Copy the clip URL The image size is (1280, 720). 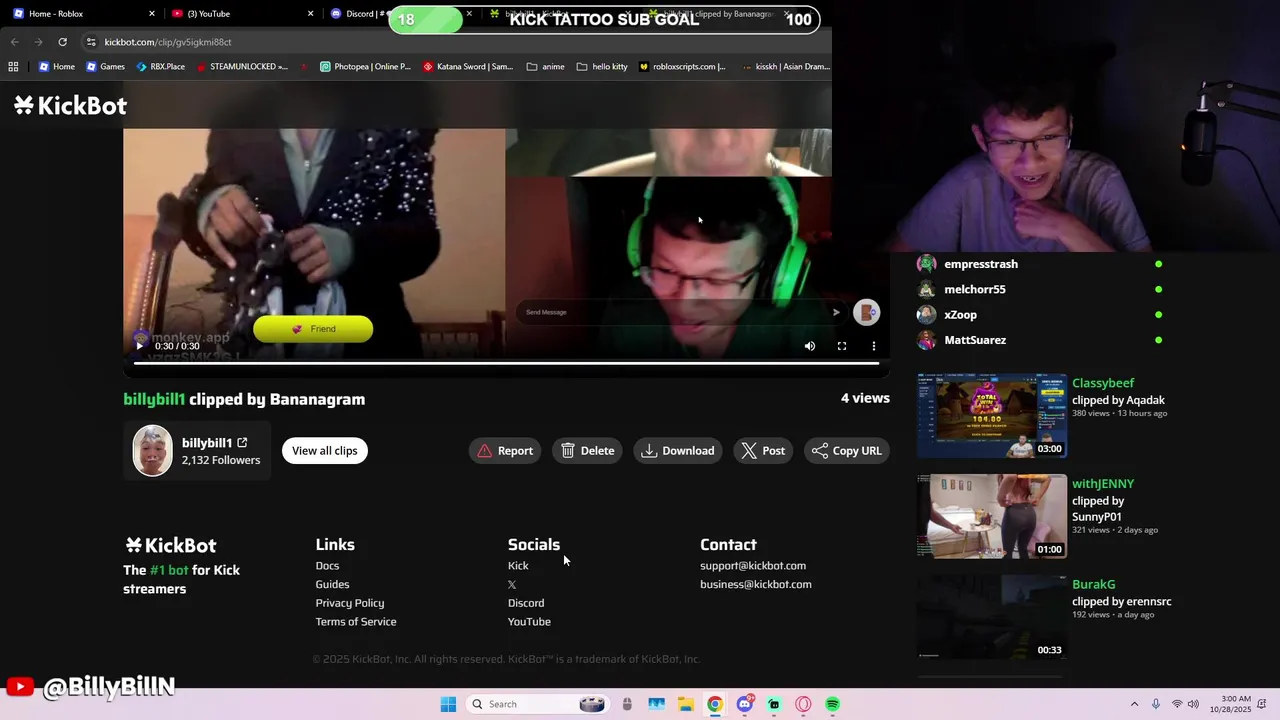pyautogui.click(x=847, y=451)
